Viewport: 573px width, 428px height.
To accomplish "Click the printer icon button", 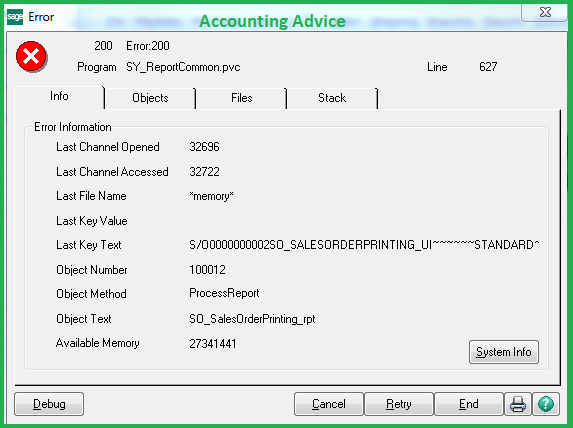I will [517, 404].
